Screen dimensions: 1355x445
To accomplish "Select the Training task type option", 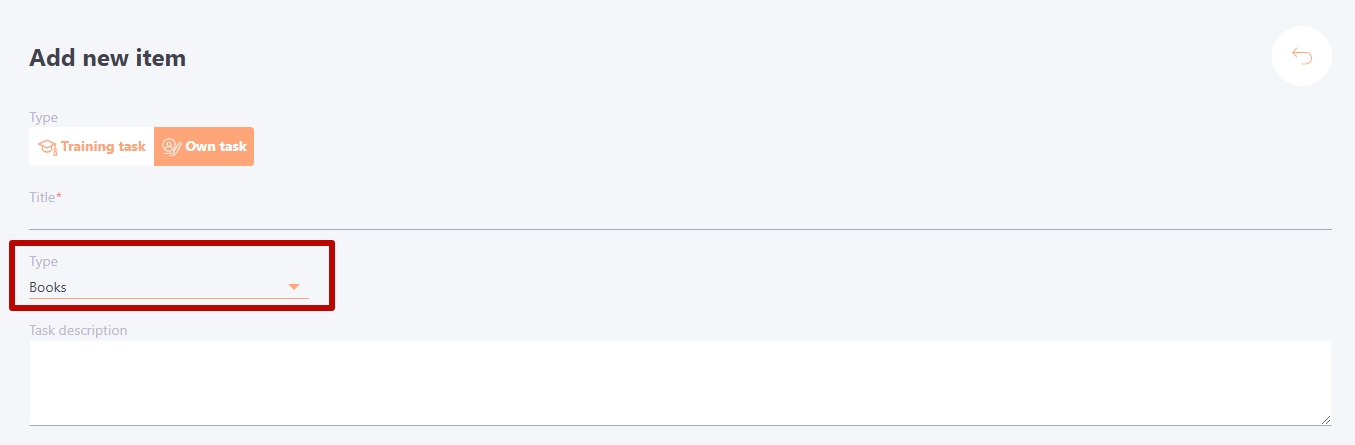I will coord(91,146).
